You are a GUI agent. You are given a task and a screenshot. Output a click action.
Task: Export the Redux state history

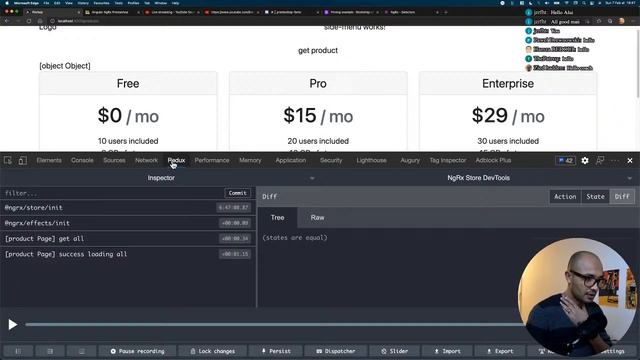coord(500,351)
